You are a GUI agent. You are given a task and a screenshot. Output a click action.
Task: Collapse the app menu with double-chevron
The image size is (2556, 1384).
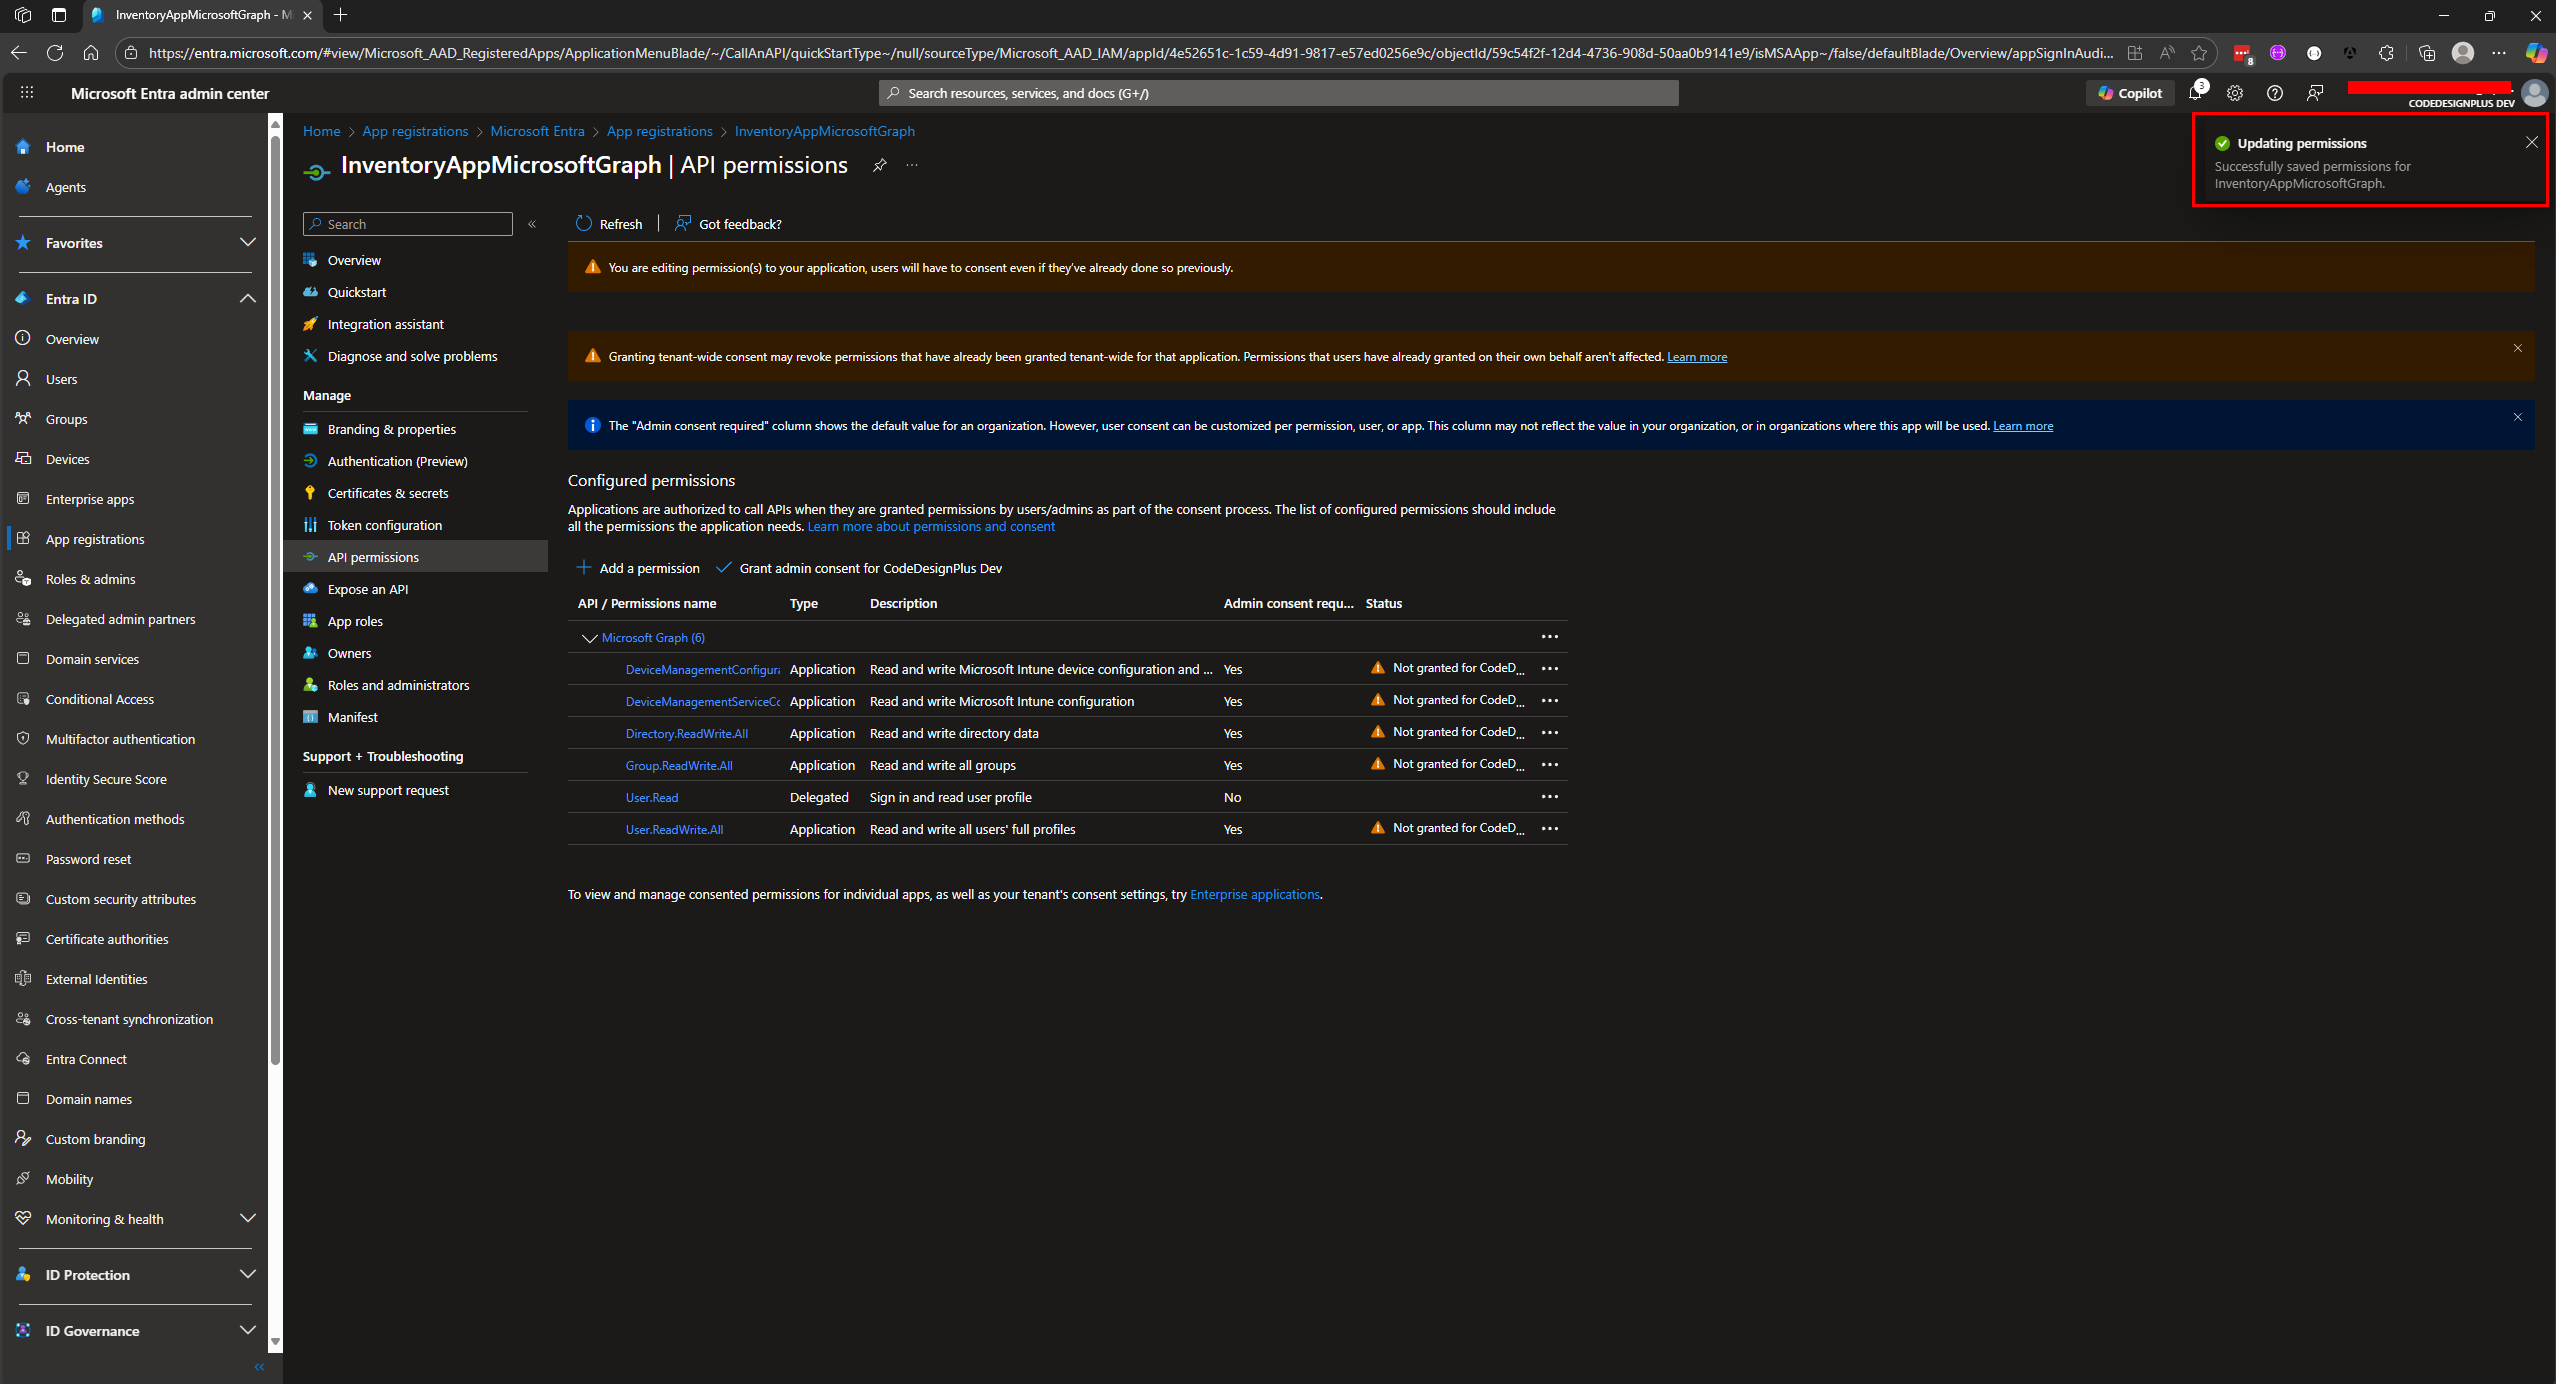[x=532, y=224]
